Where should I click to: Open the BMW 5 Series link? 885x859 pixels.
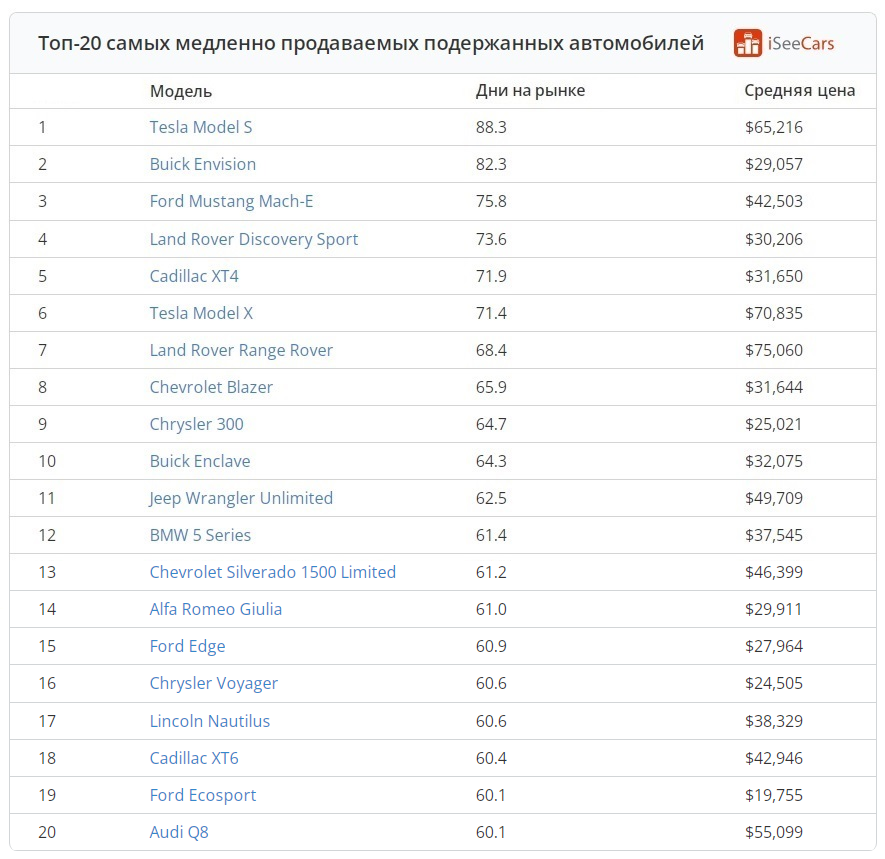point(200,535)
